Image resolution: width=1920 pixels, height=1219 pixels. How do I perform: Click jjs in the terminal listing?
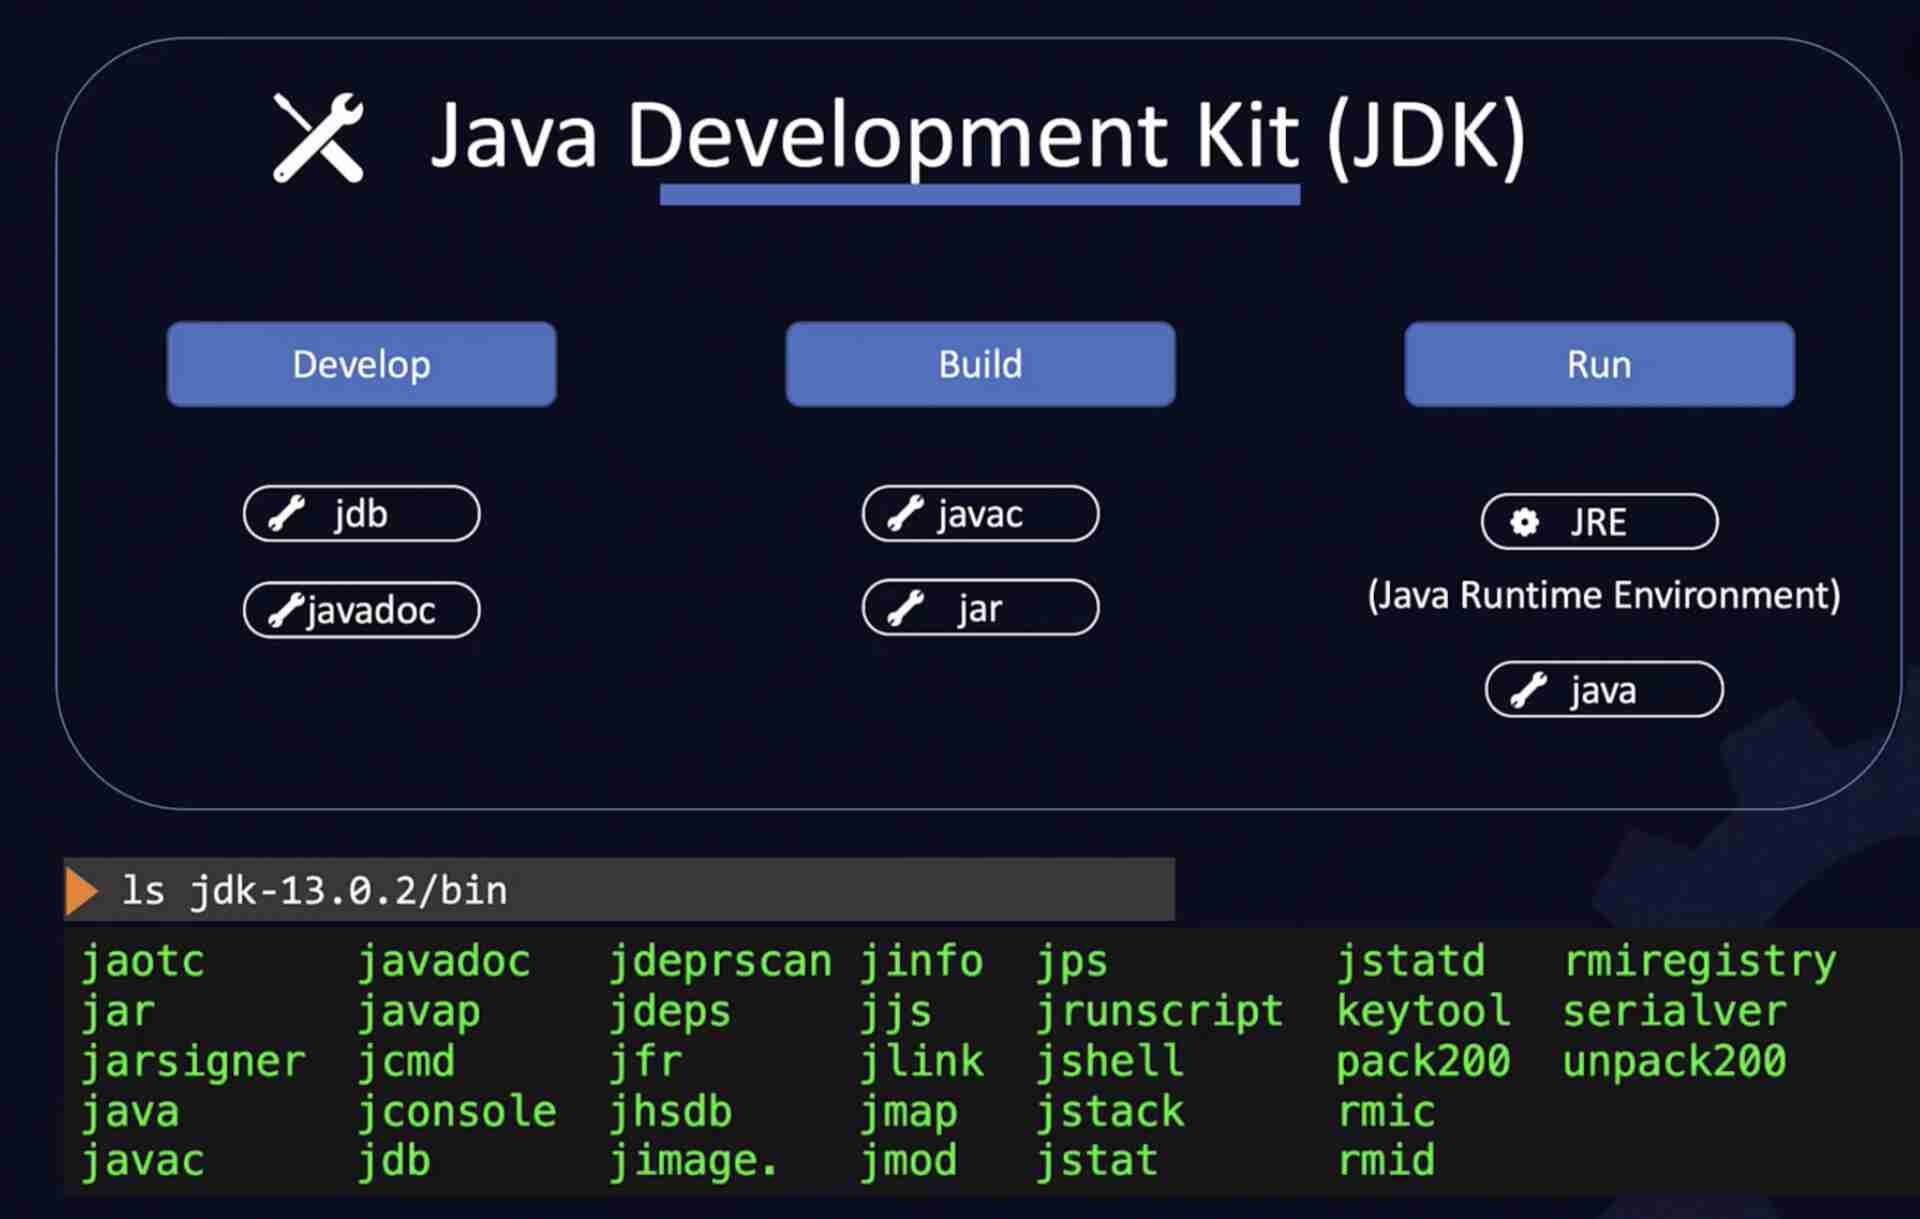tap(897, 1011)
